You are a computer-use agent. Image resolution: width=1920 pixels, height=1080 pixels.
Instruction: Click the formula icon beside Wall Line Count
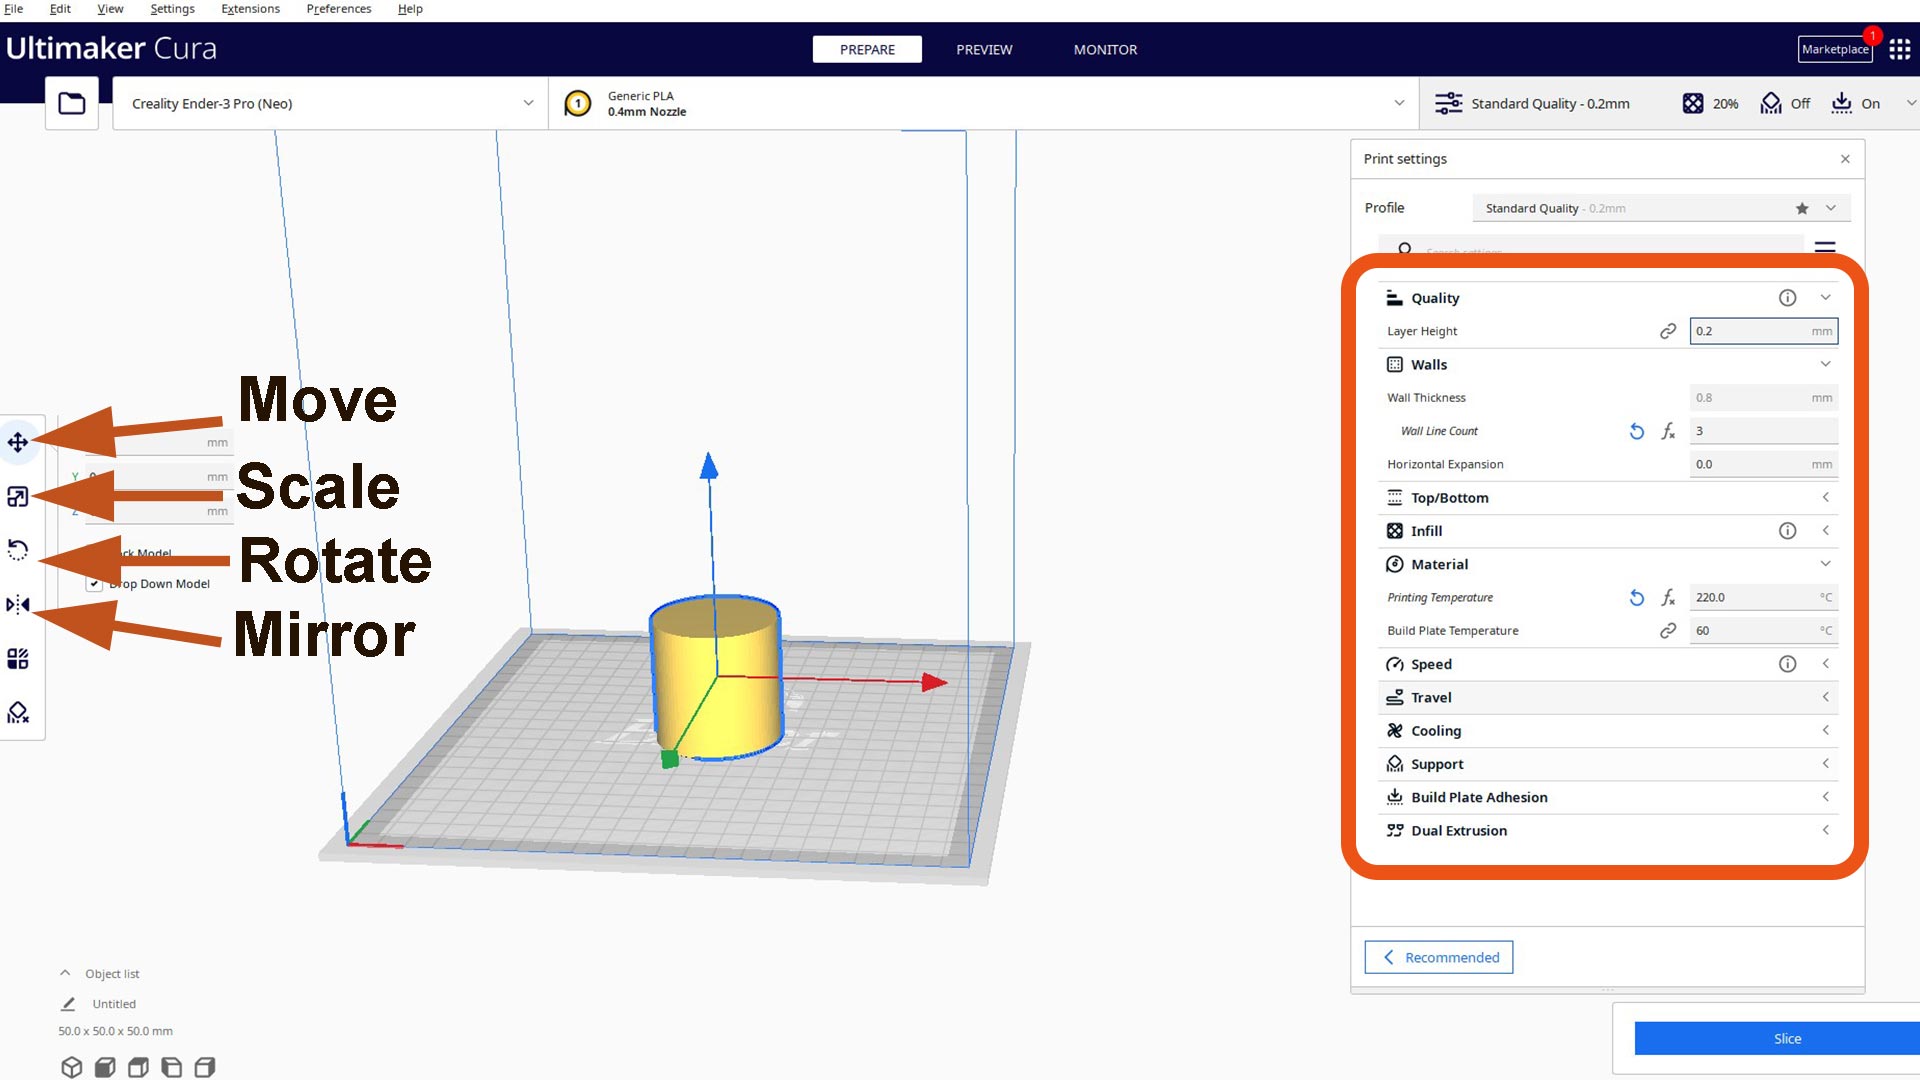tap(1668, 431)
